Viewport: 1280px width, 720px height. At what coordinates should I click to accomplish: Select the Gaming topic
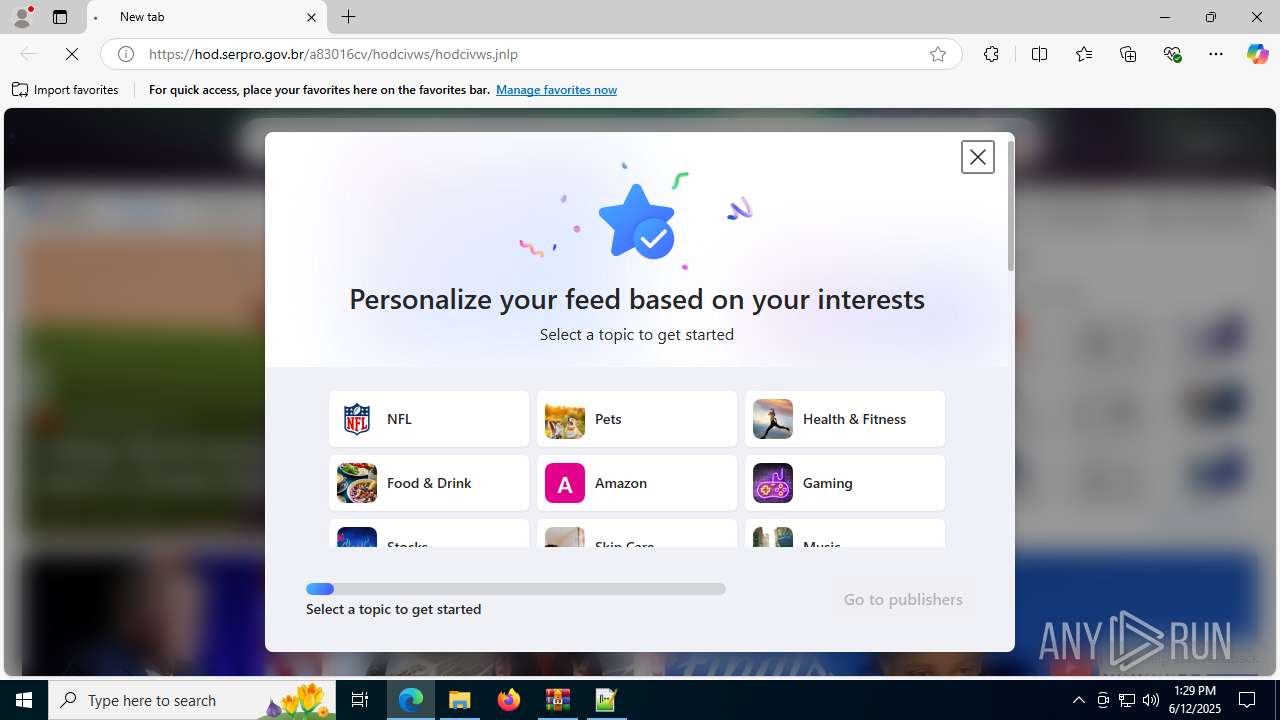coord(845,483)
